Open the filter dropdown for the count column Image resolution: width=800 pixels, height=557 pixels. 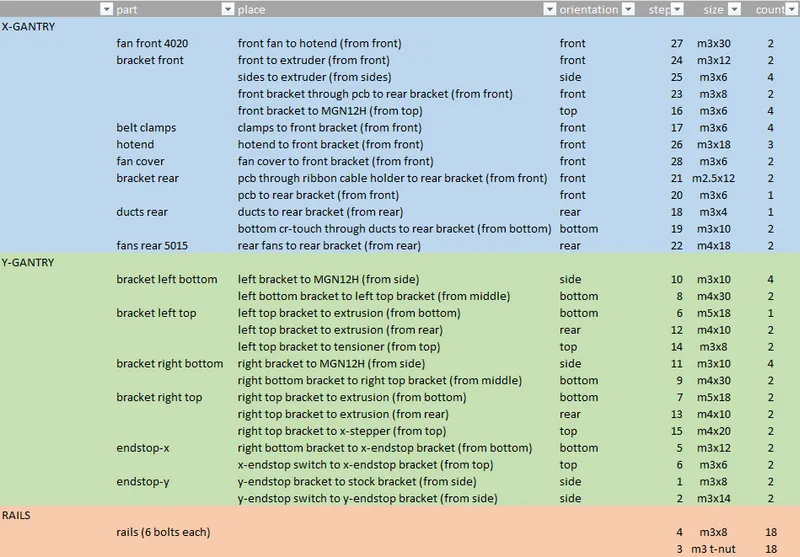pos(791,9)
